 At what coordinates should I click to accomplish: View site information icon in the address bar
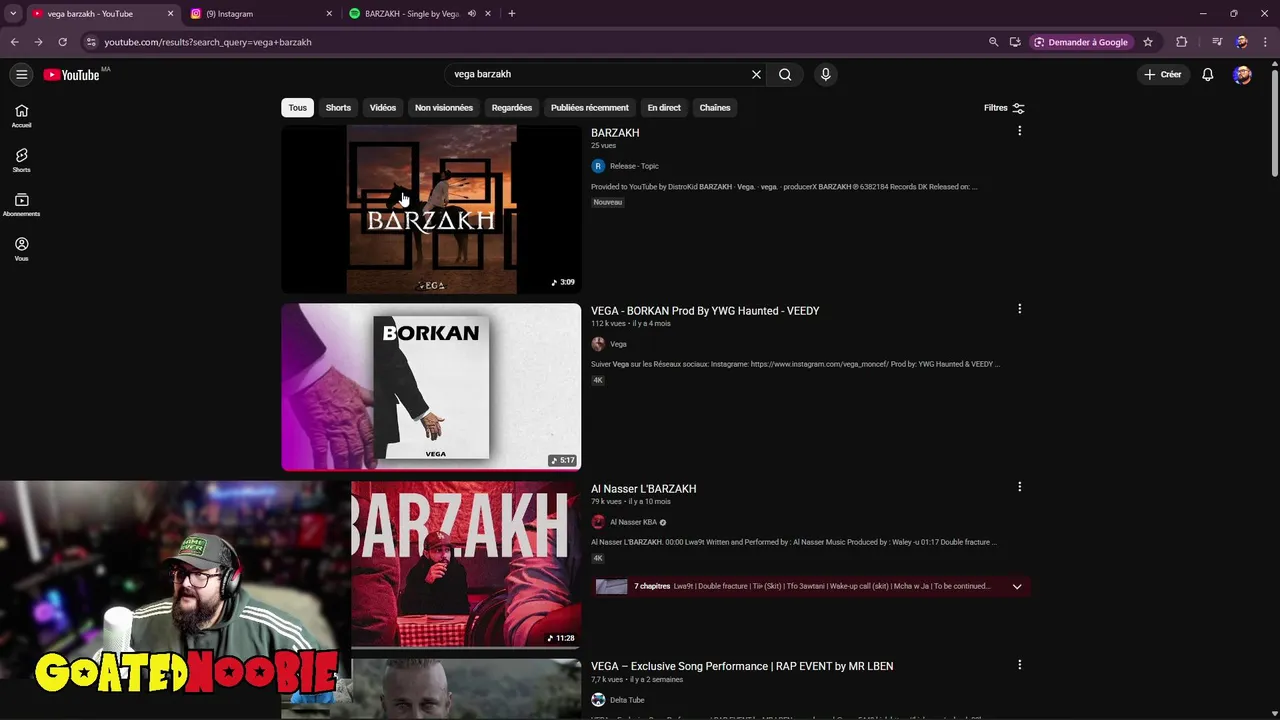click(x=91, y=42)
